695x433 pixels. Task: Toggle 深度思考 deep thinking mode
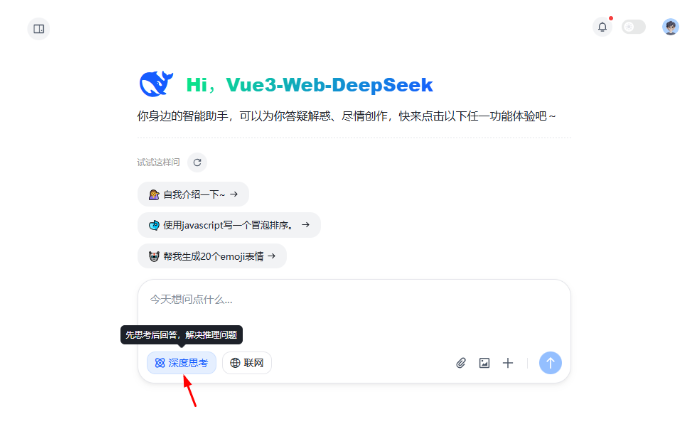tap(181, 363)
